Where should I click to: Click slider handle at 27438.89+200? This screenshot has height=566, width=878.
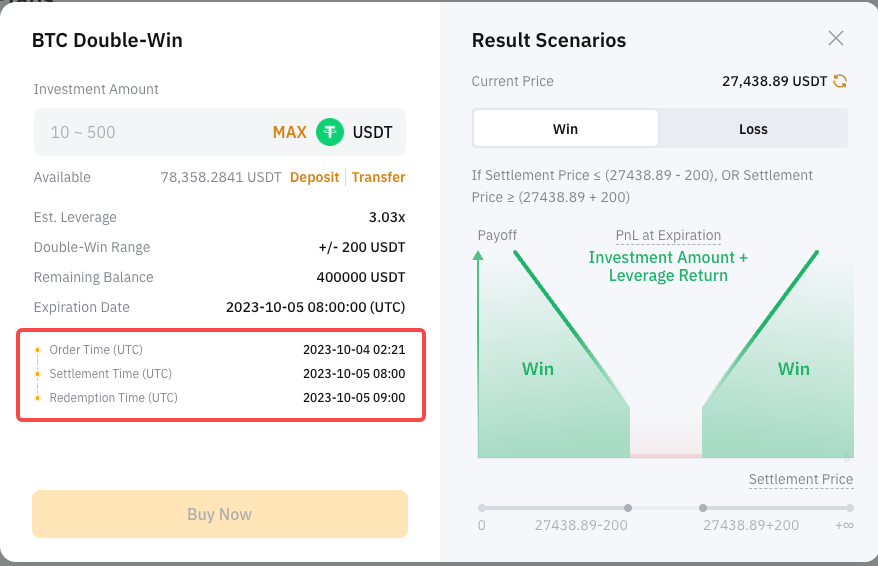[703, 508]
